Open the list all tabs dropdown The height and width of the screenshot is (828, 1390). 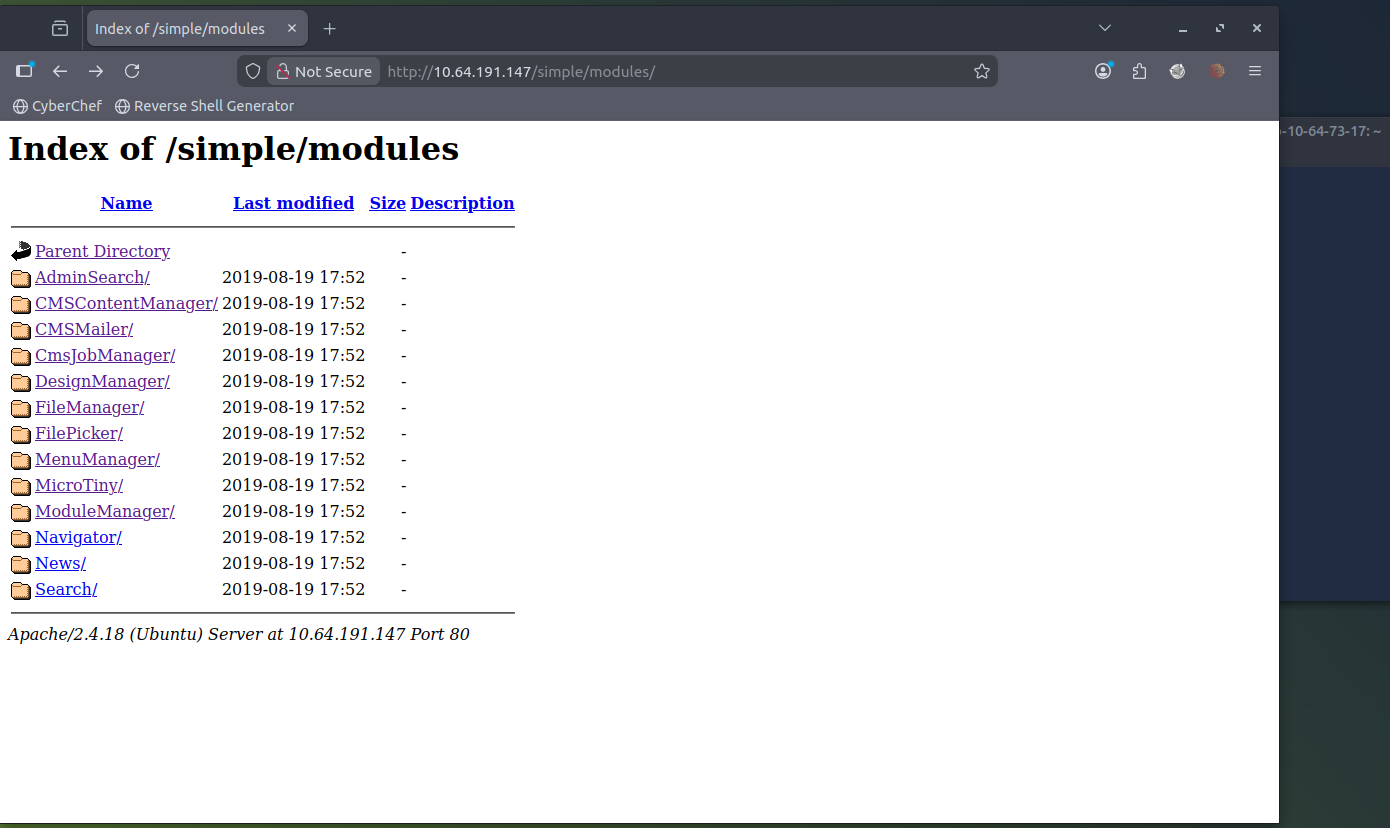1103,28
